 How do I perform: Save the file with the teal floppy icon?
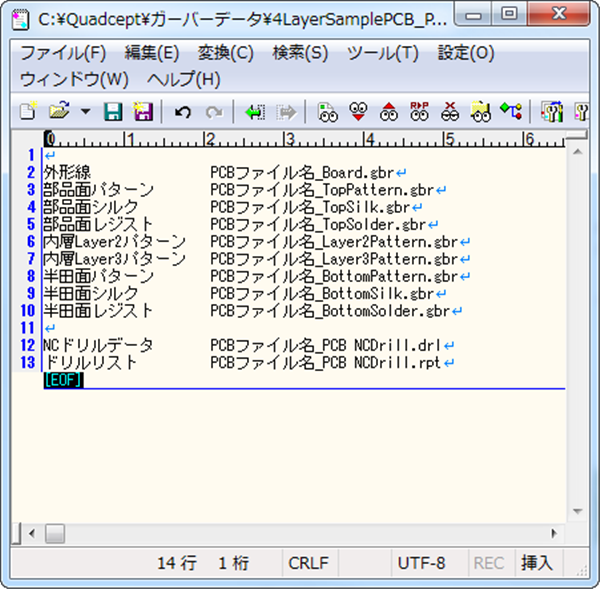pos(113,112)
